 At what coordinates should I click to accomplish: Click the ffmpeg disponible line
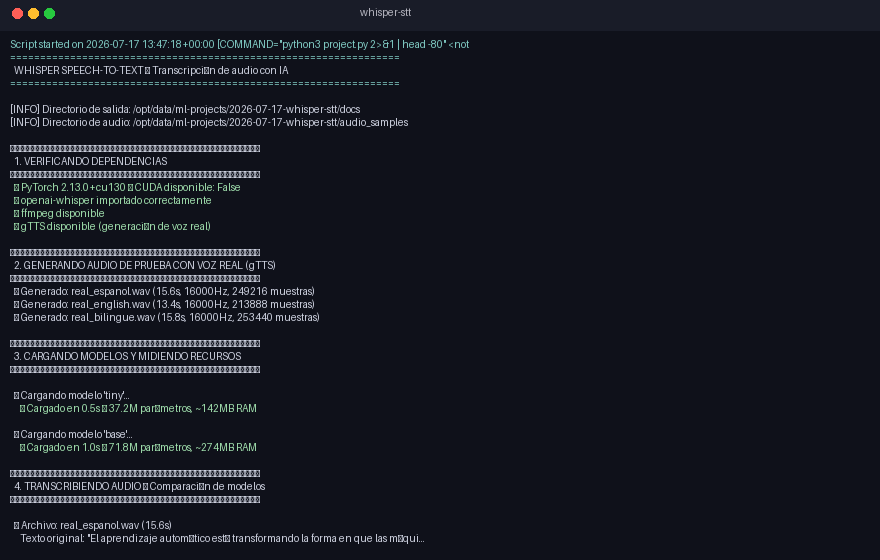point(59,213)
